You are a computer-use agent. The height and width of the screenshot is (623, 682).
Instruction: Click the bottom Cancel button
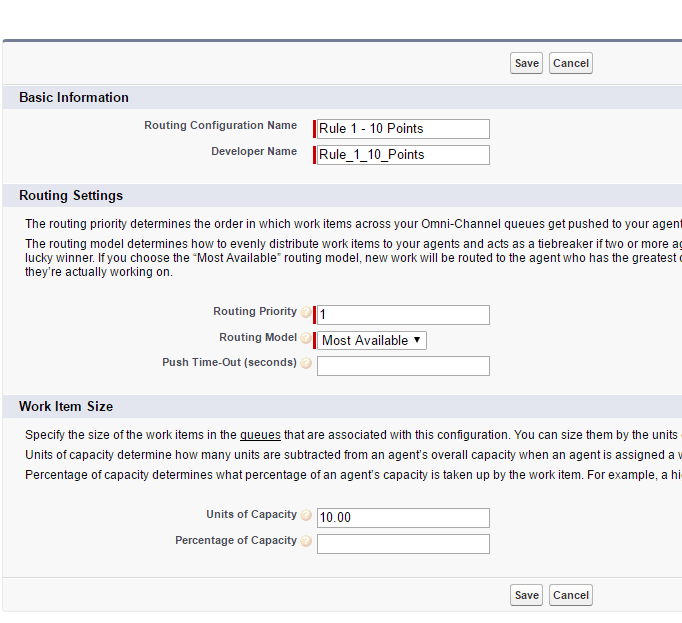point(571,595)
